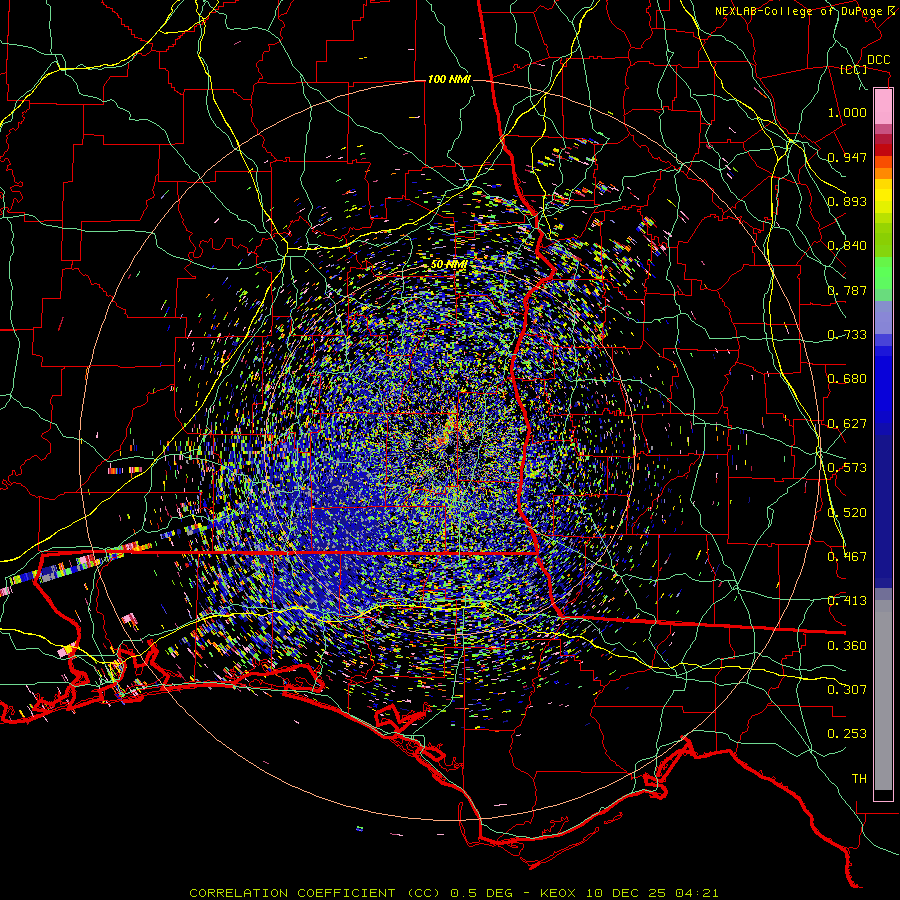Click the red segment of the color bar

[x=883, y=149]
